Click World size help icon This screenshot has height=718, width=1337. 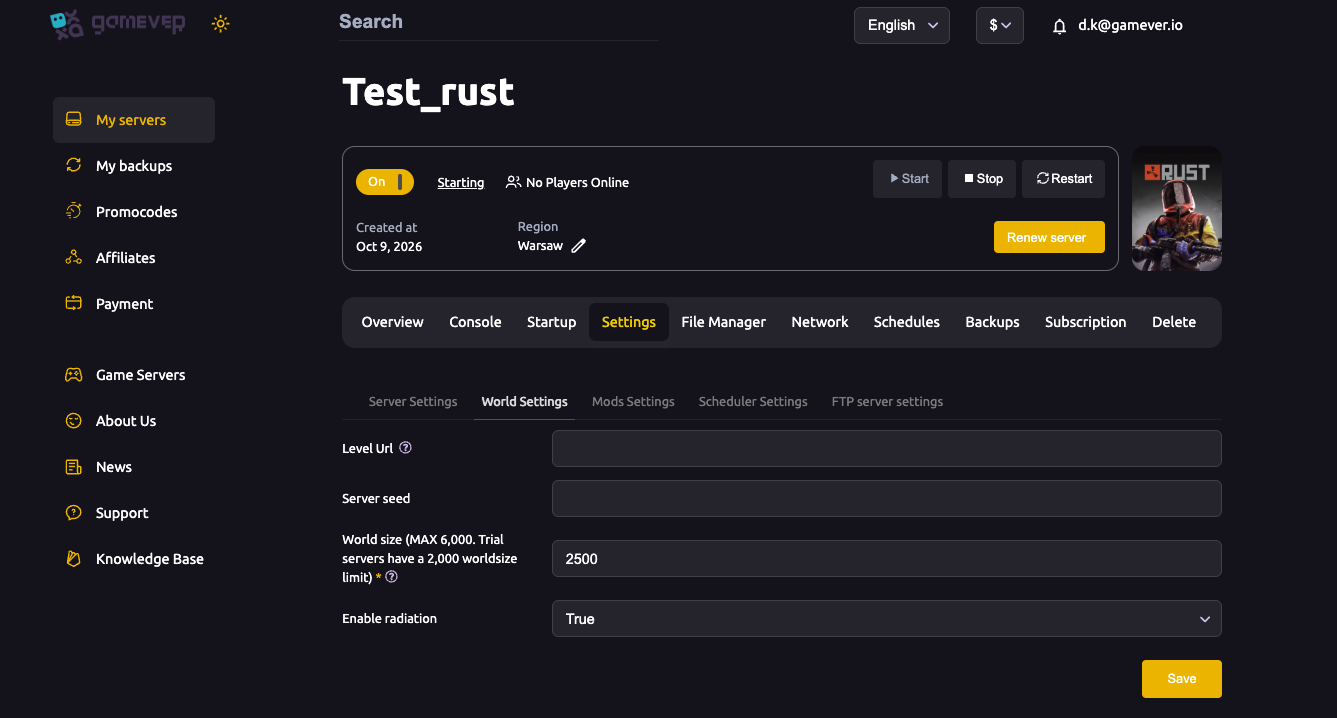point(392,577)
